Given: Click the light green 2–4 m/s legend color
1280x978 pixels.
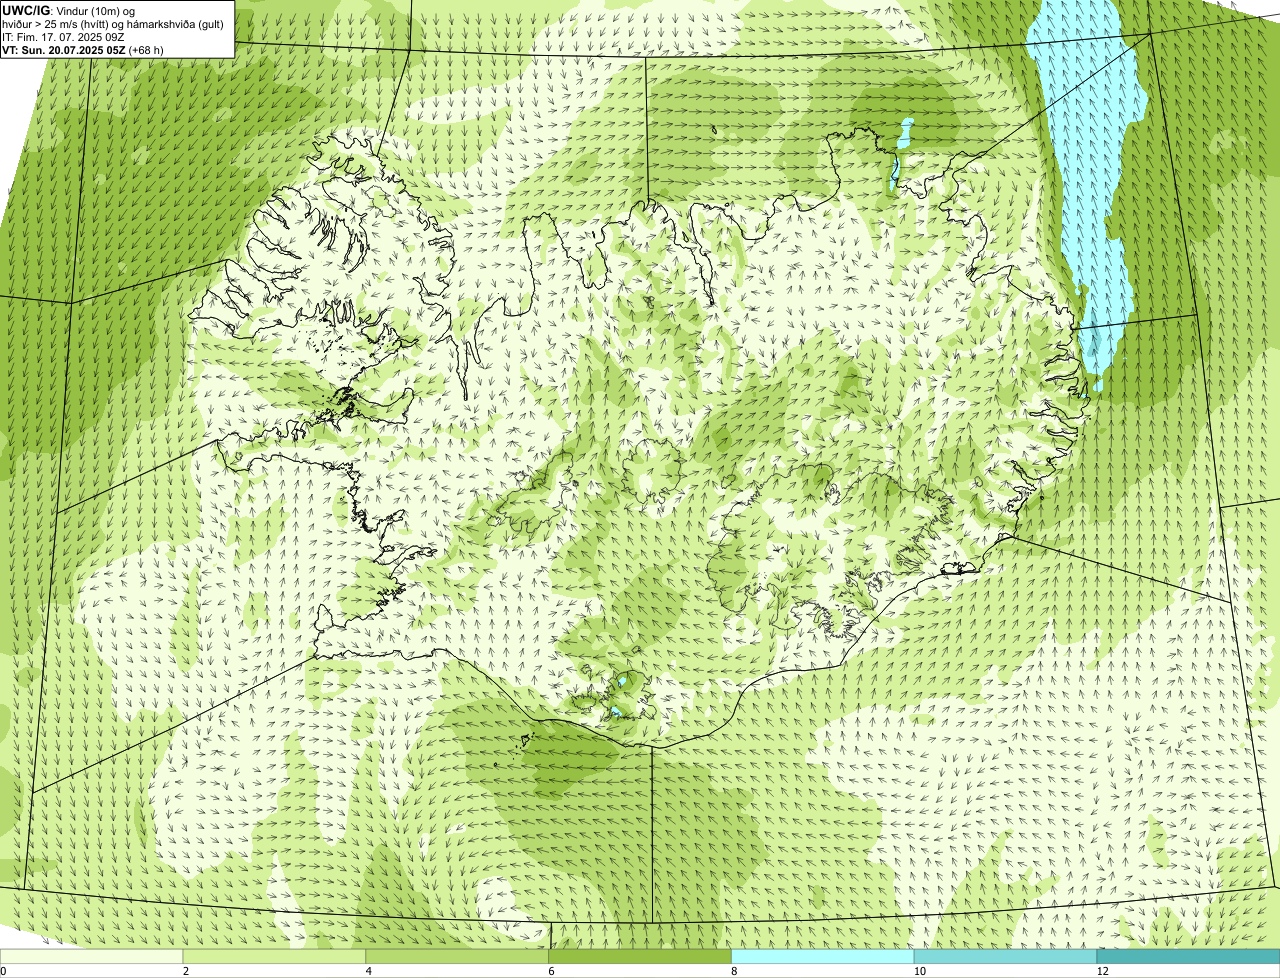Looking at the screenshot, I should point(275,956).
